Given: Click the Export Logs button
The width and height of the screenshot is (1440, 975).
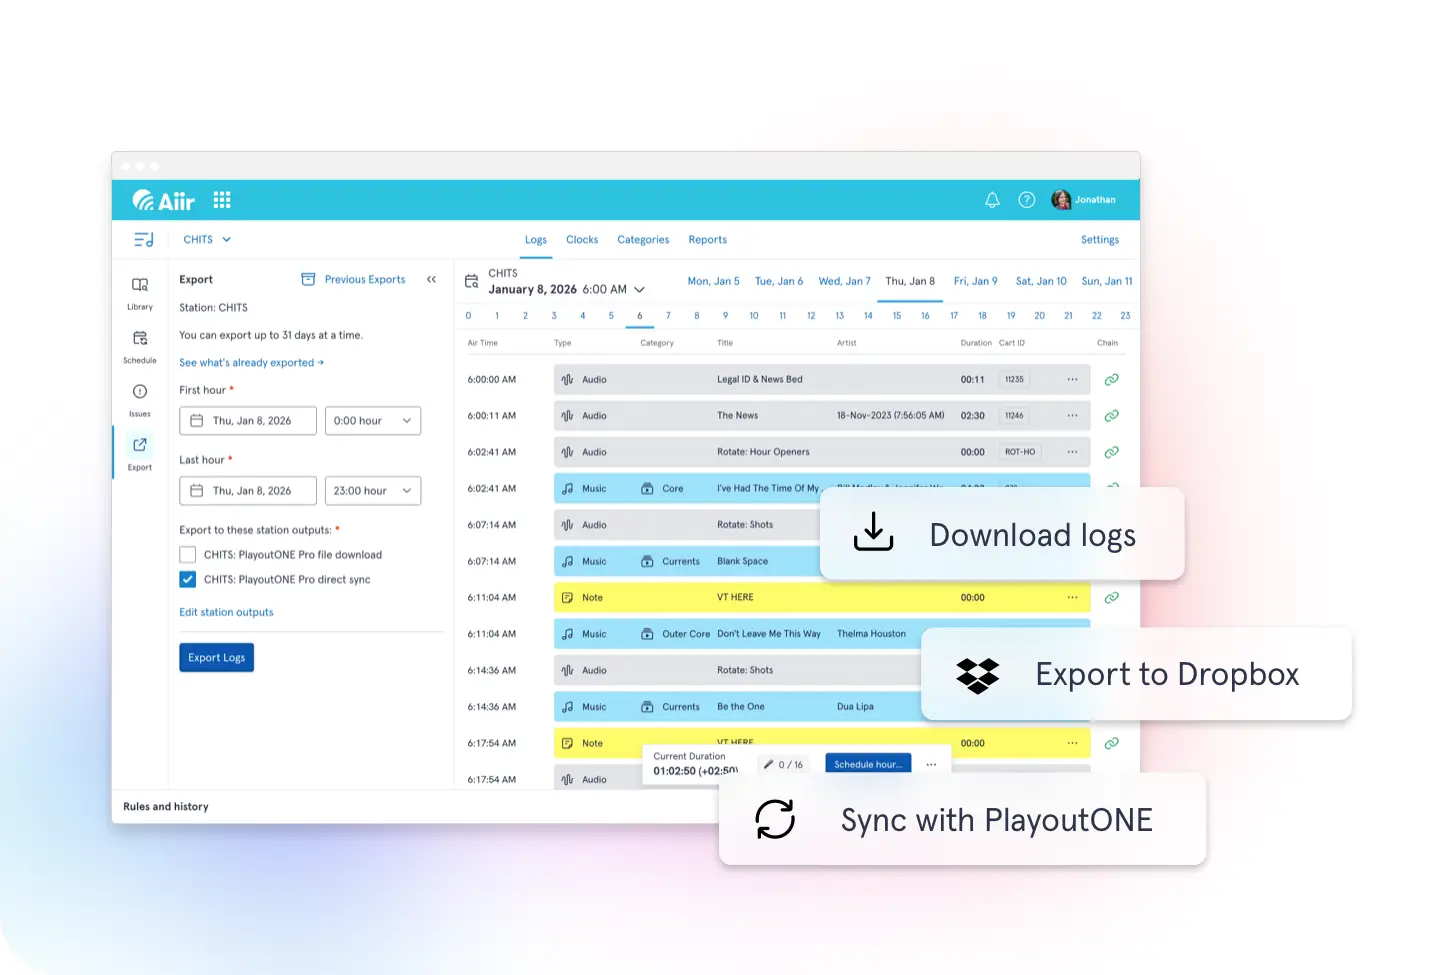Looking at the screenshot, I should click(216, 657).
